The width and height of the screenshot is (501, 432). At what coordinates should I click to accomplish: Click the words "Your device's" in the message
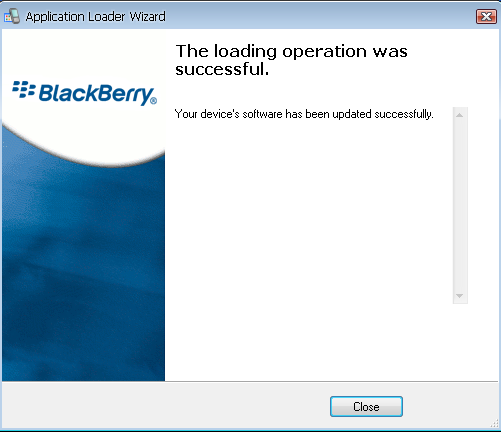(207, 114)
